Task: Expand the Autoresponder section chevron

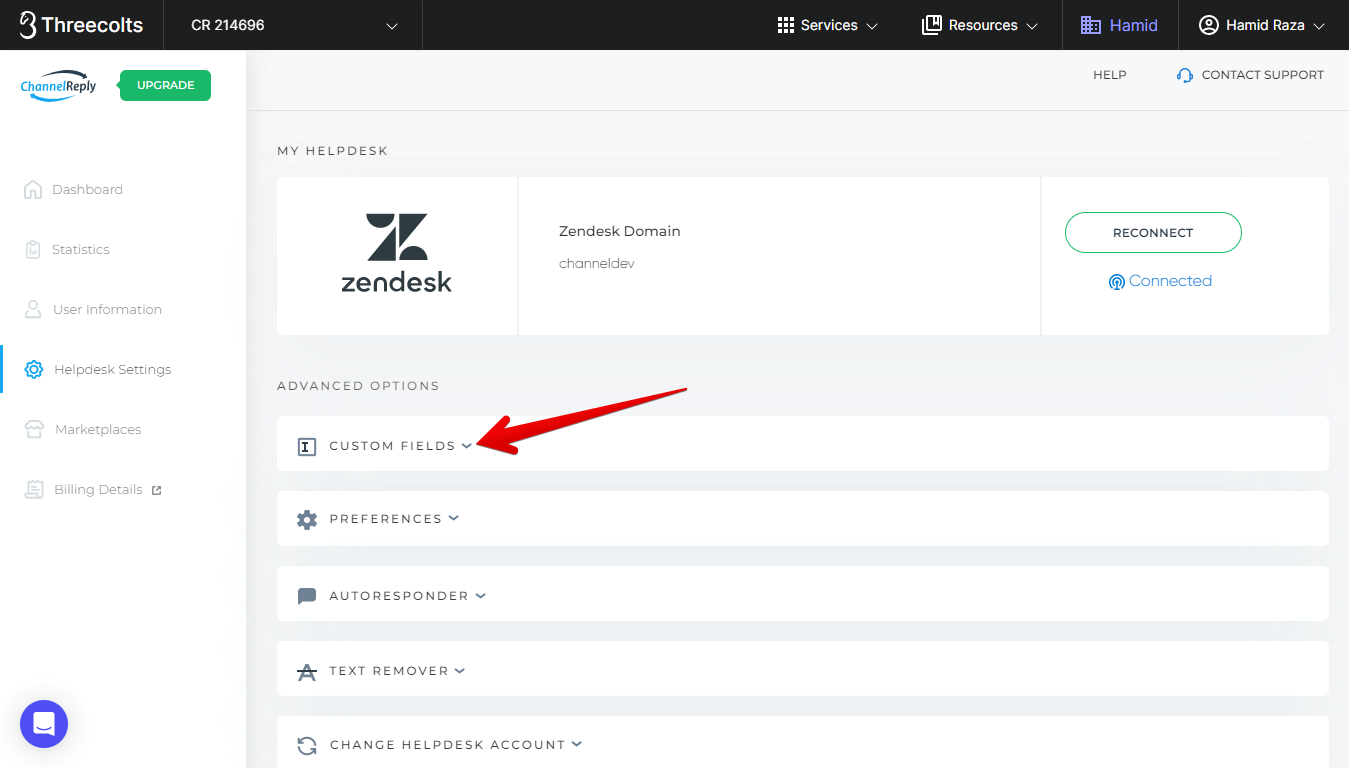Action: pos(481,595)
